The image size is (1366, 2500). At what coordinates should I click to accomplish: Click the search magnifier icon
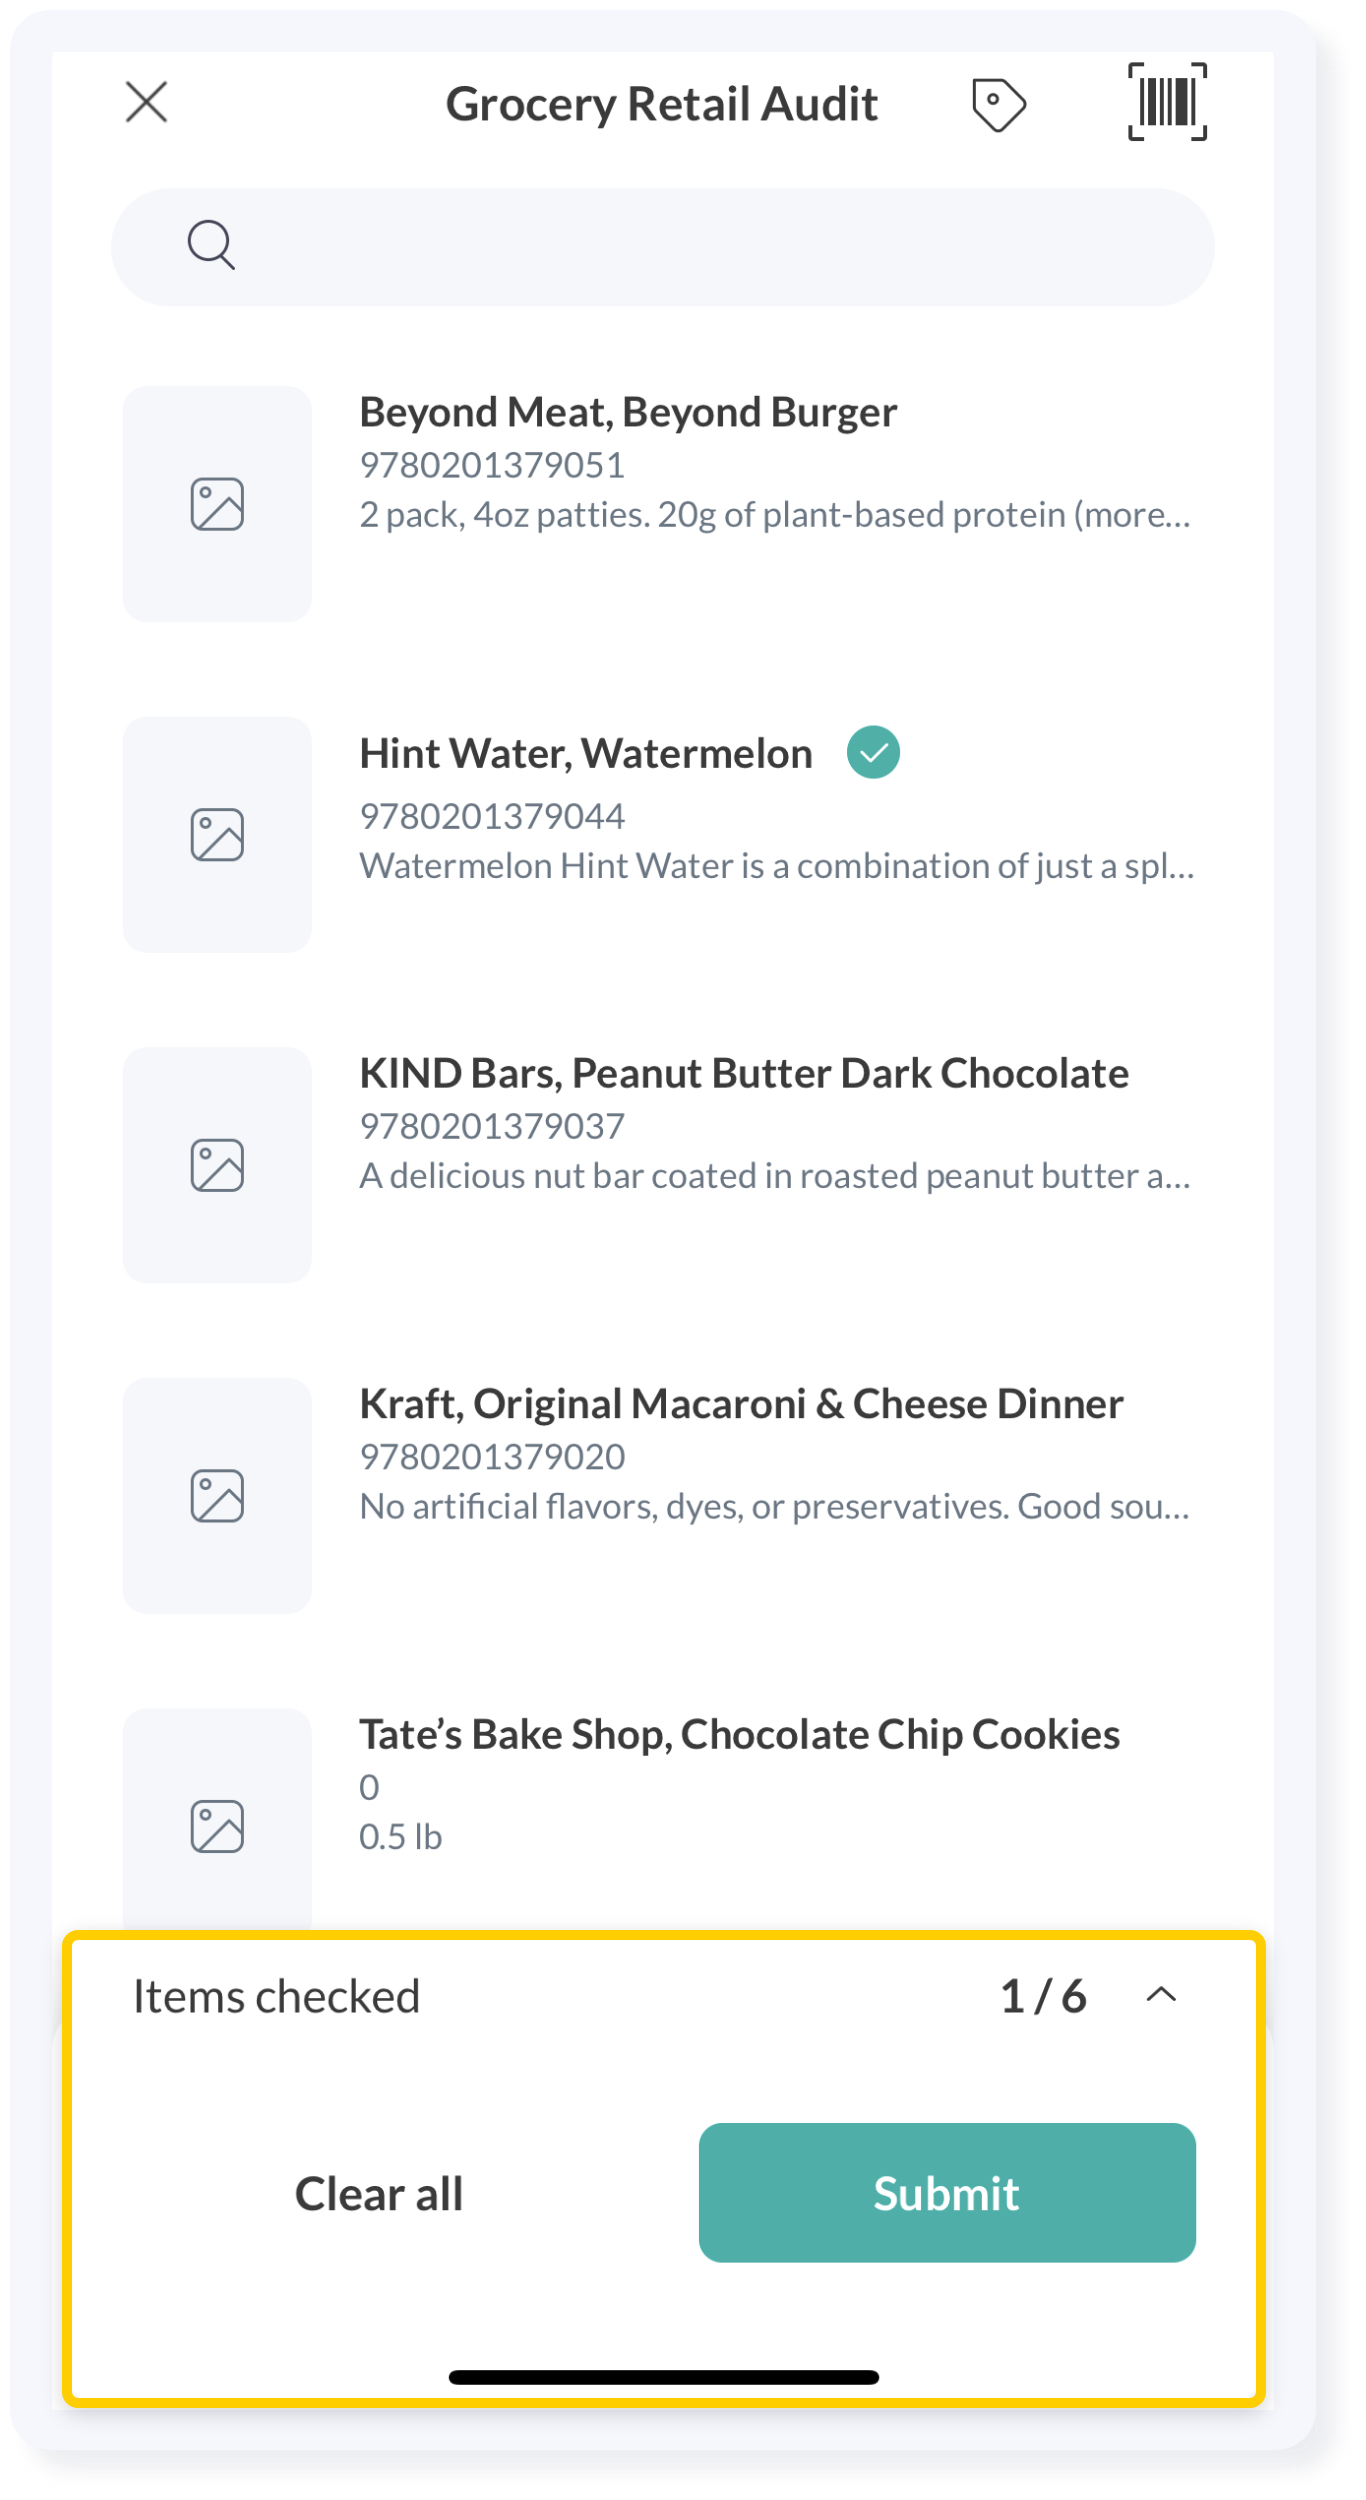tap(211, 245)
